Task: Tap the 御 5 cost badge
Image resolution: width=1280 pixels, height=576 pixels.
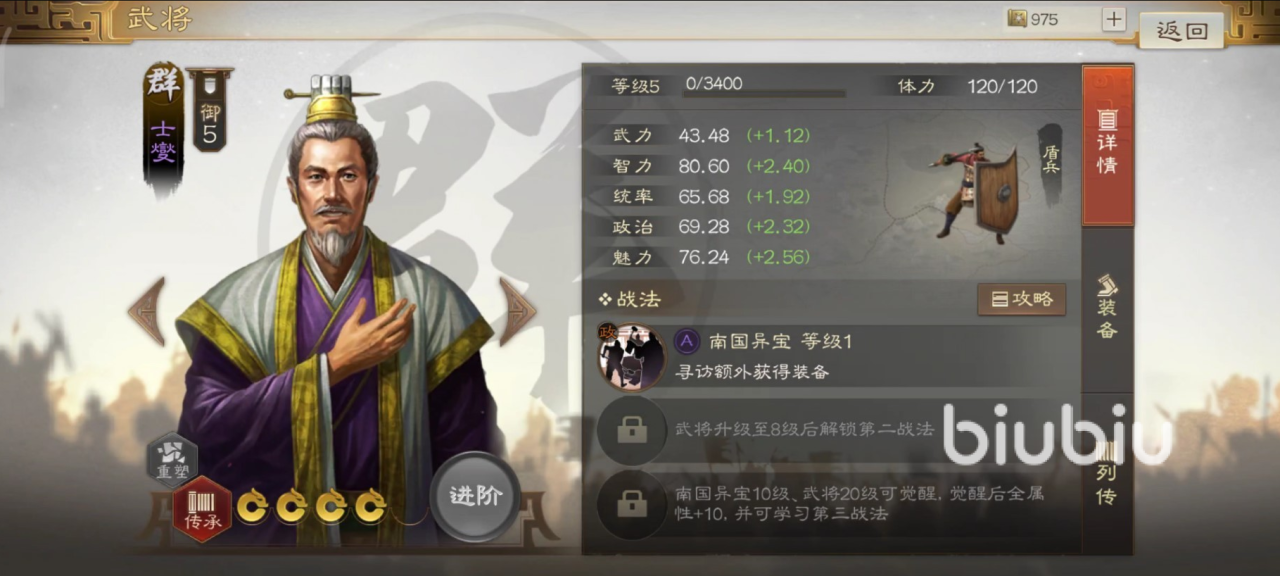Action: point(208,111)
